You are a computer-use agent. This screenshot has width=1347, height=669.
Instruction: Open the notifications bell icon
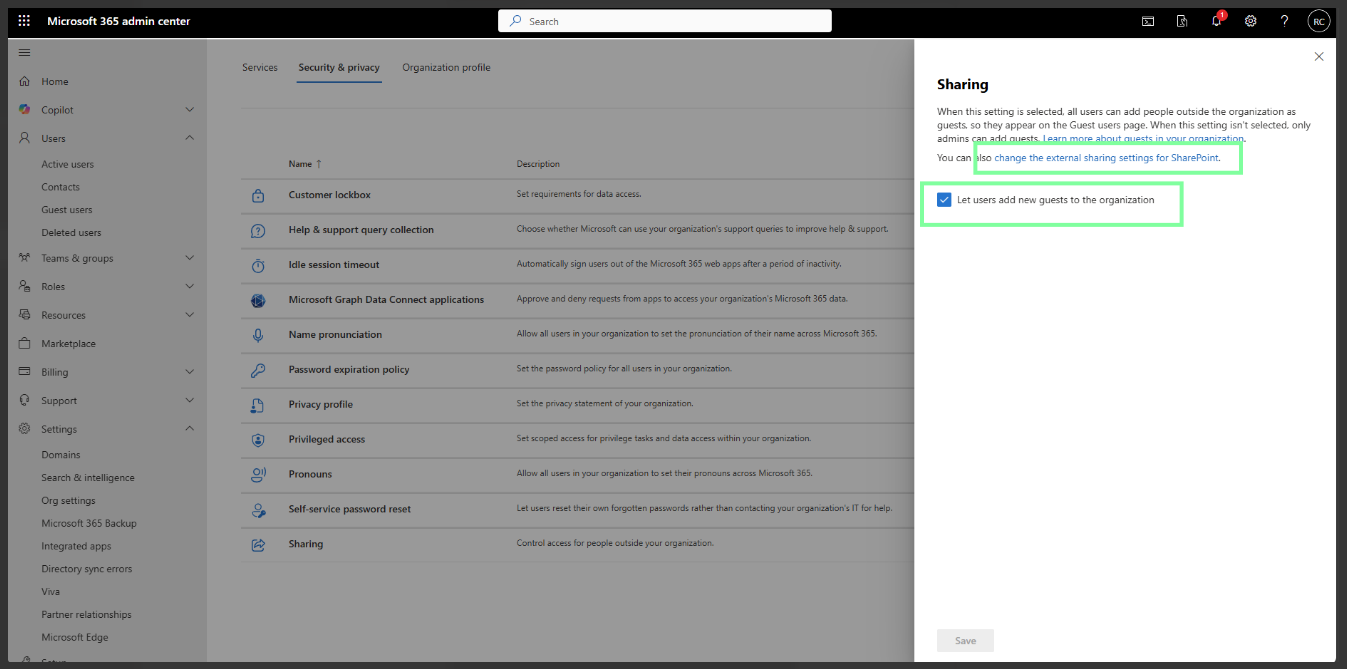point(1216,21)
